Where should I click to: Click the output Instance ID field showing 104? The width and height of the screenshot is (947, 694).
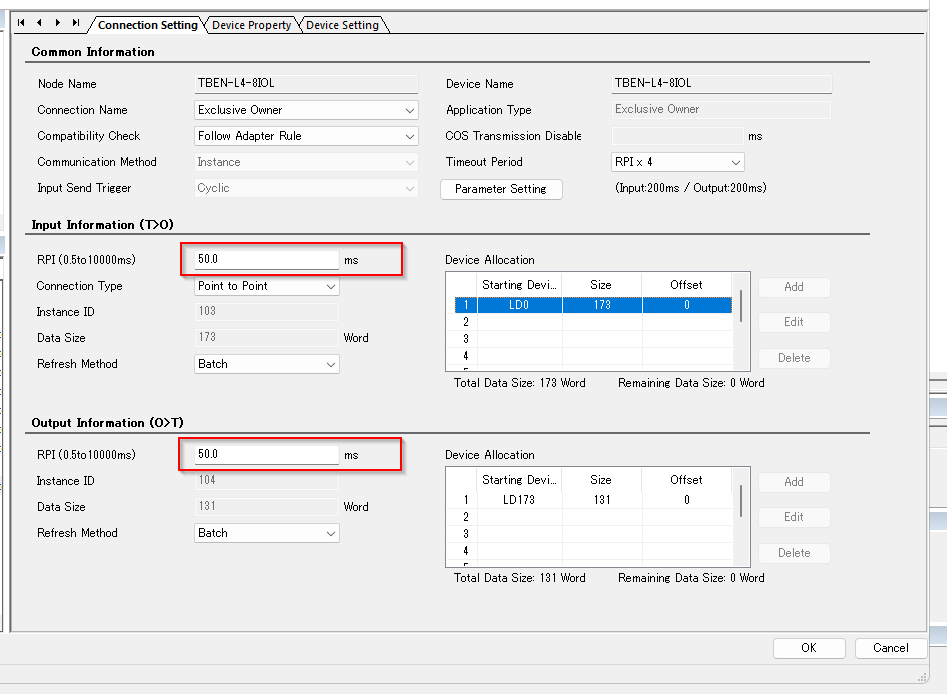tap(266, 480)
